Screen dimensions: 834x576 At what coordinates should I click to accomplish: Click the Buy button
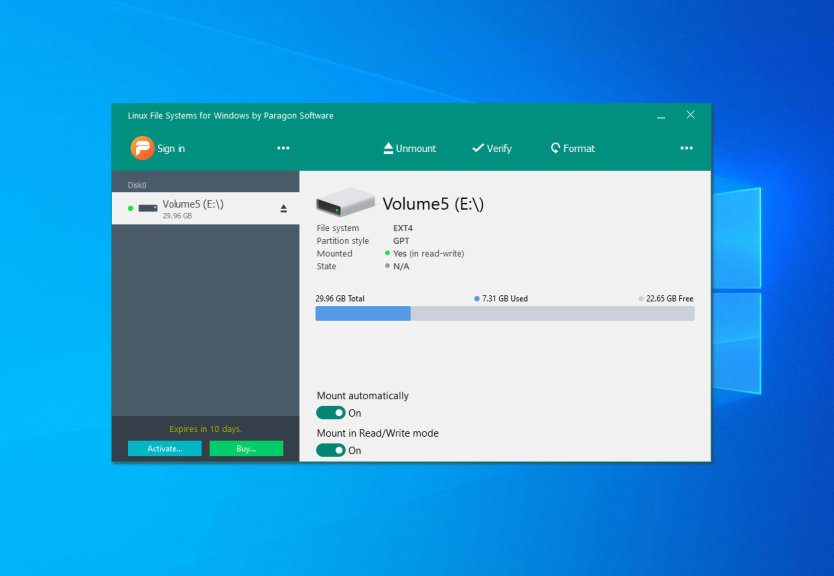[x=246, y=448]
